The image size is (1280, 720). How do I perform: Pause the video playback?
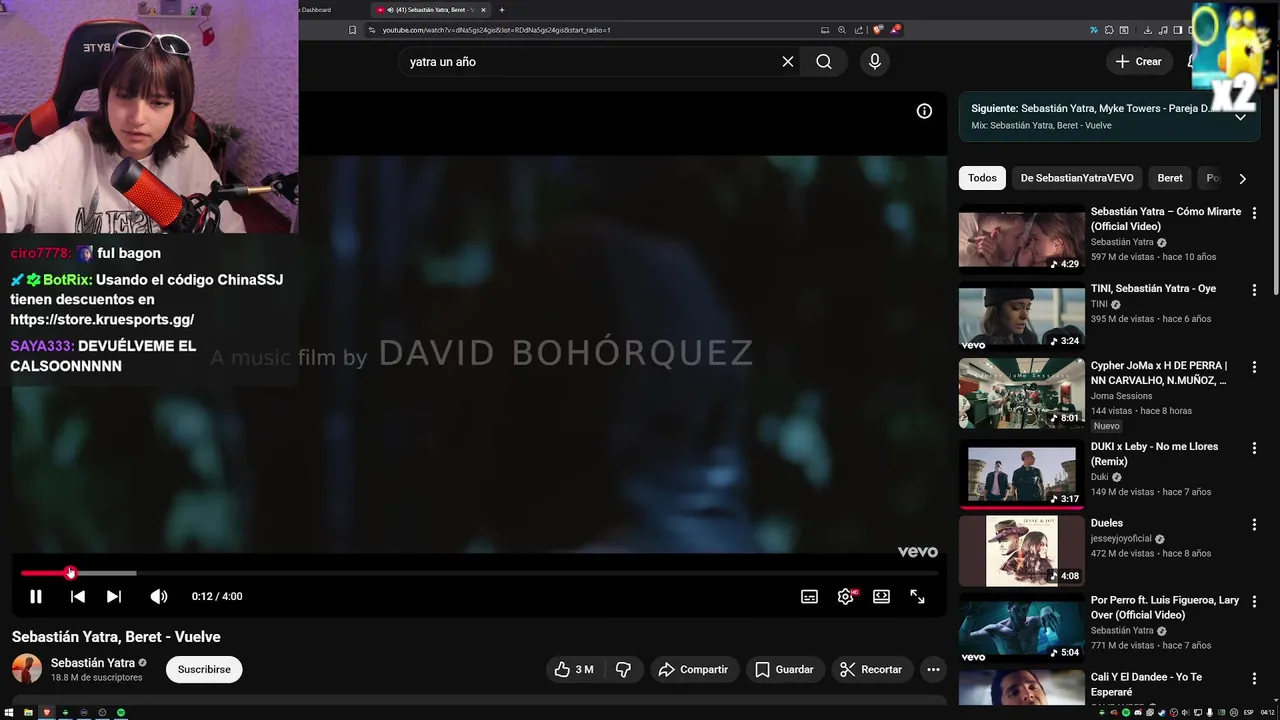[35, 596]
